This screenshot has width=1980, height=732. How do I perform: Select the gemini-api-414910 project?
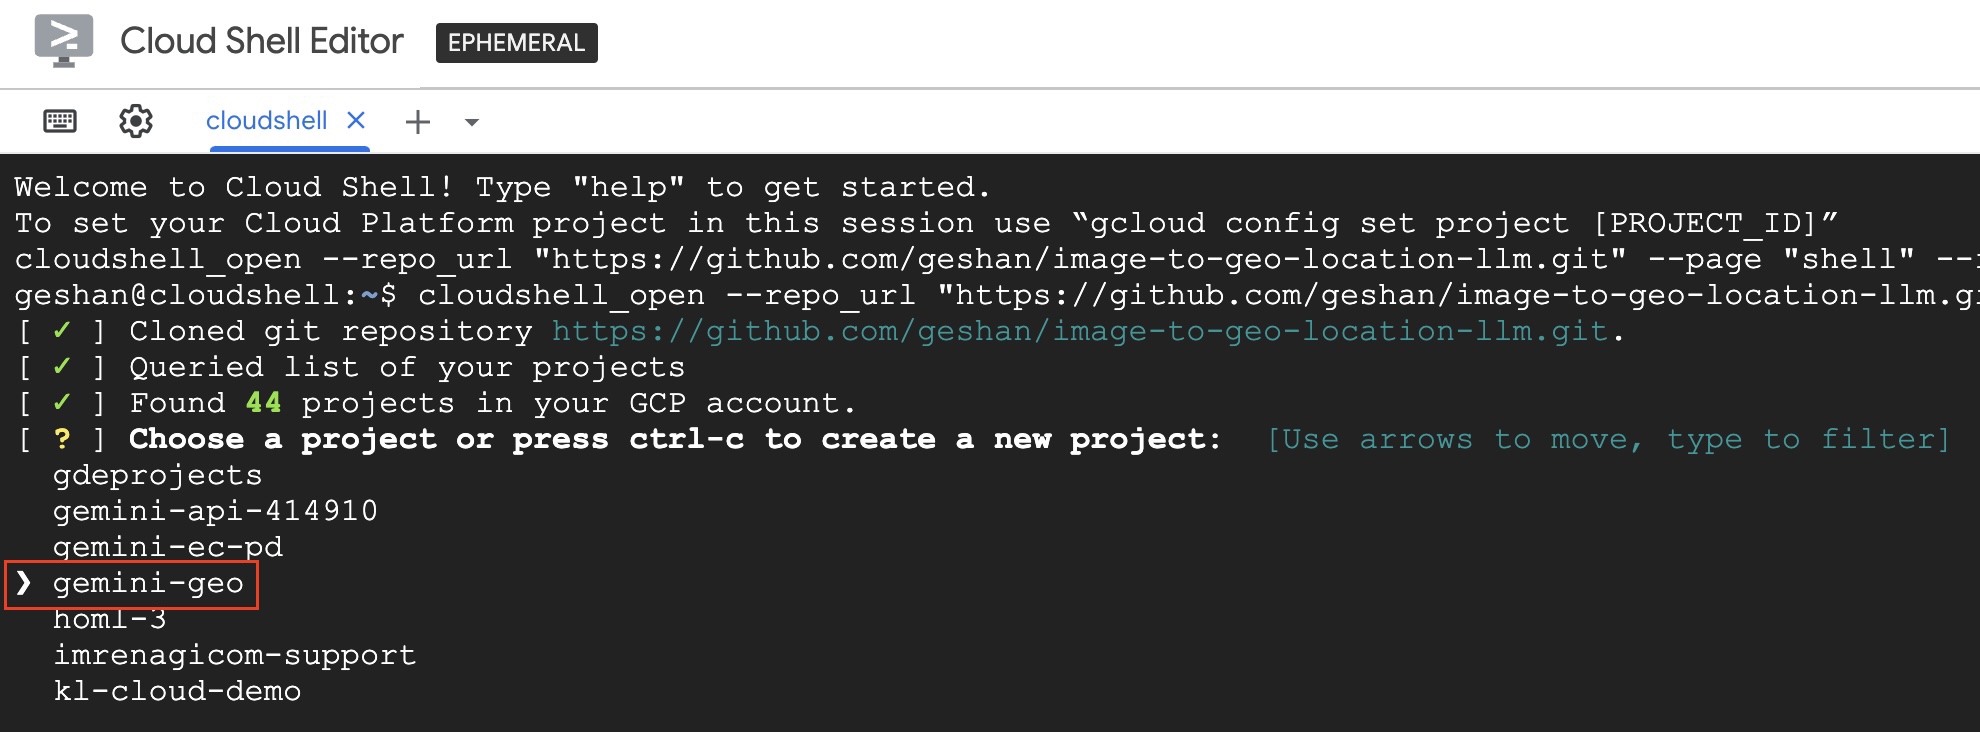click(x=214, y=510)
